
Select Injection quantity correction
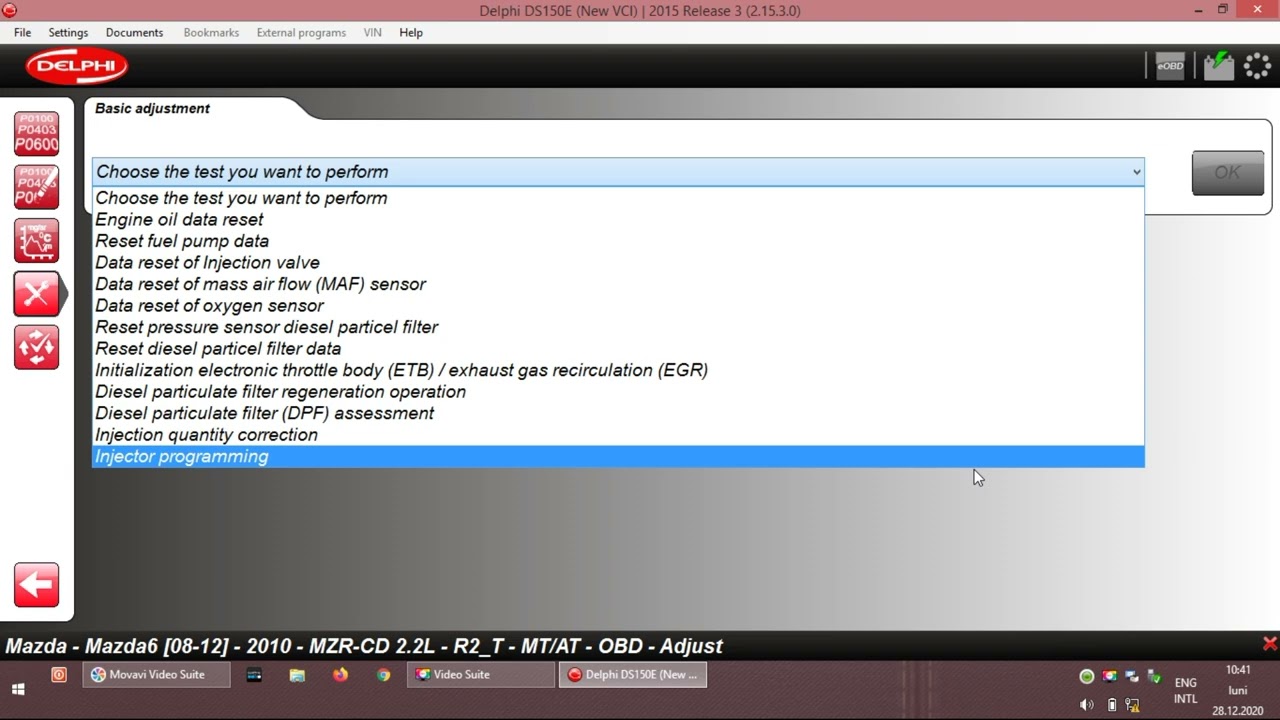point(618,435)
